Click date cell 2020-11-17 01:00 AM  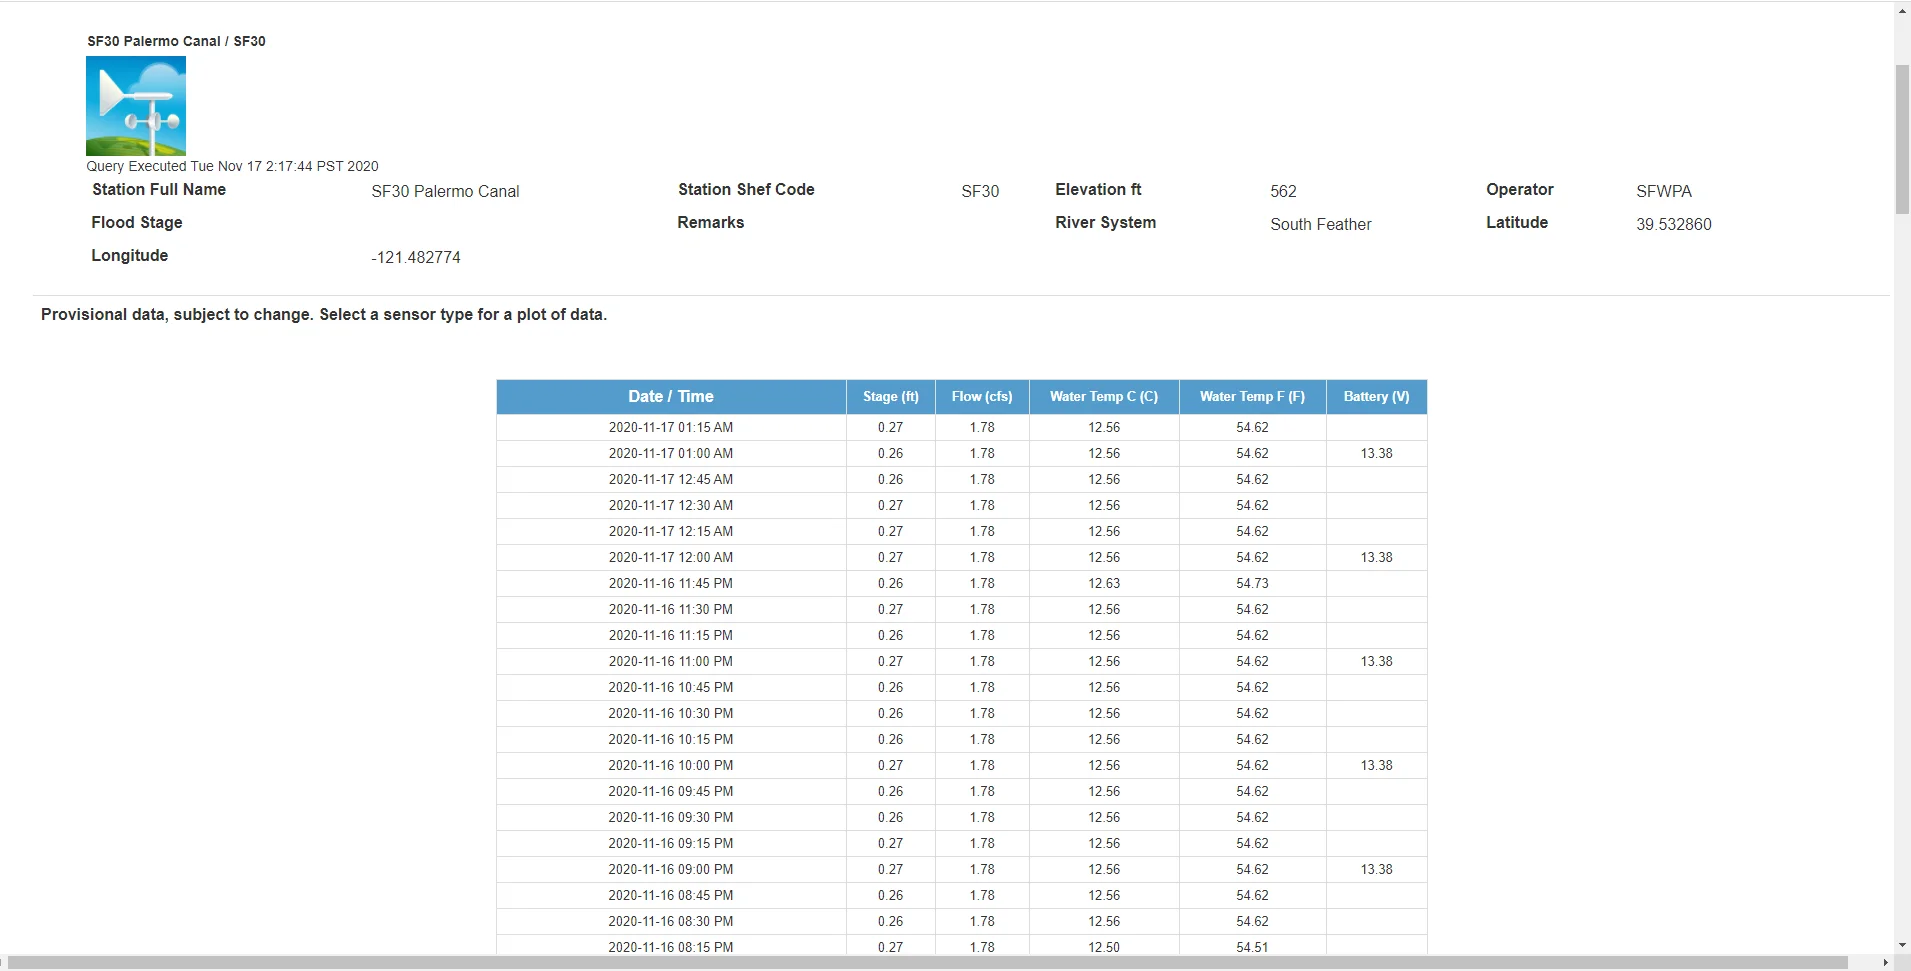click(671, 453)
